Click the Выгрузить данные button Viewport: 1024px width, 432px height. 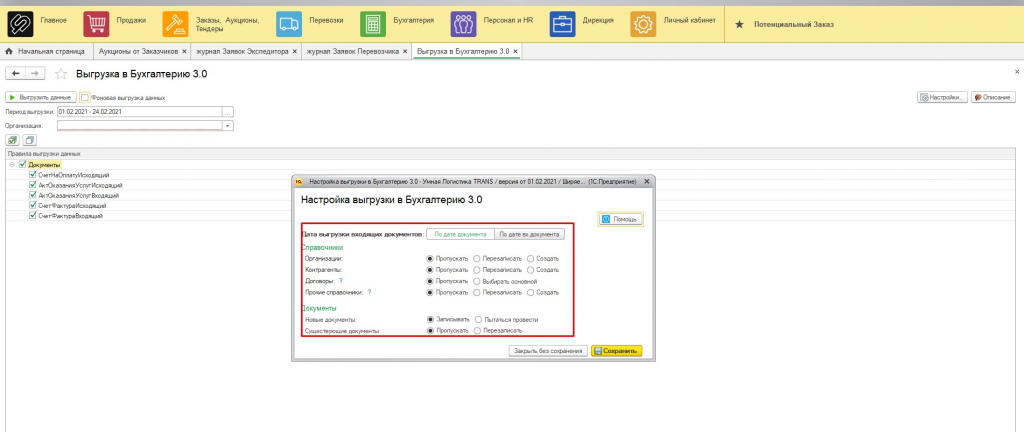(x=41, y=97)
